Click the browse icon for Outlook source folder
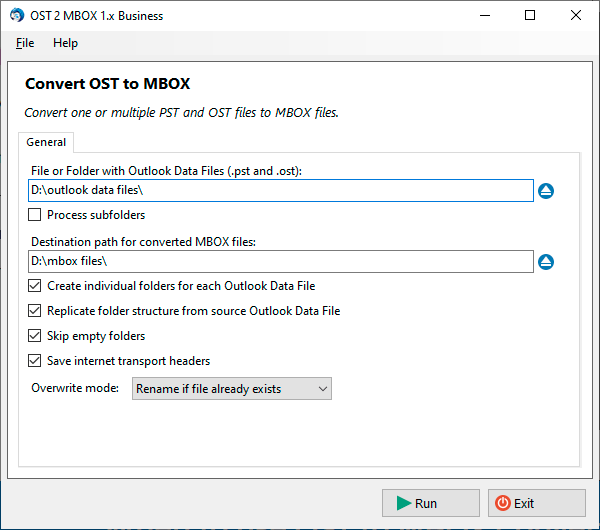 [x=546, y=191]
